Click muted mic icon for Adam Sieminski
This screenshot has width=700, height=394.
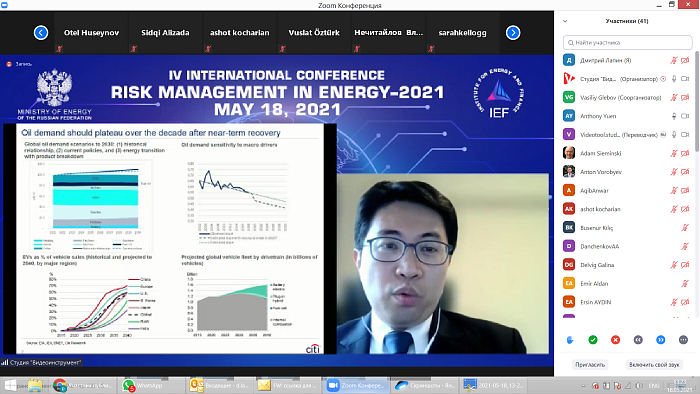[674, 153]
